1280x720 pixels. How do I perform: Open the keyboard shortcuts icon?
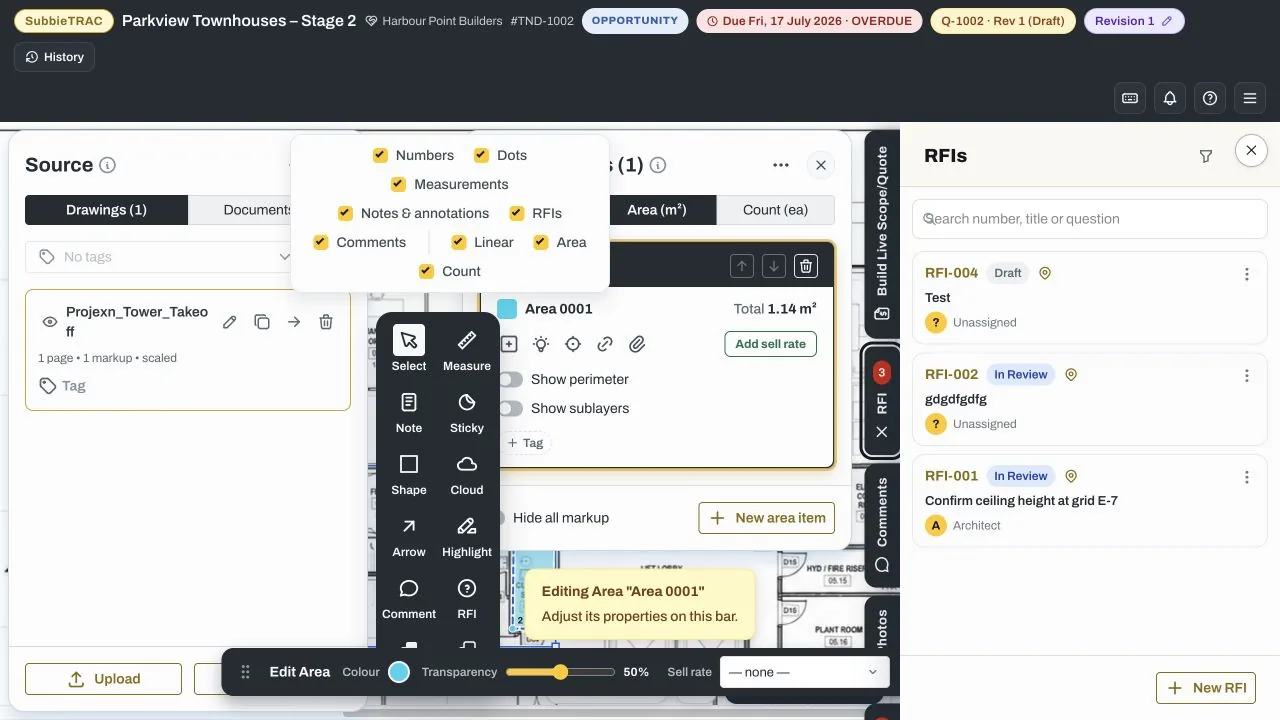(1130, 98)
